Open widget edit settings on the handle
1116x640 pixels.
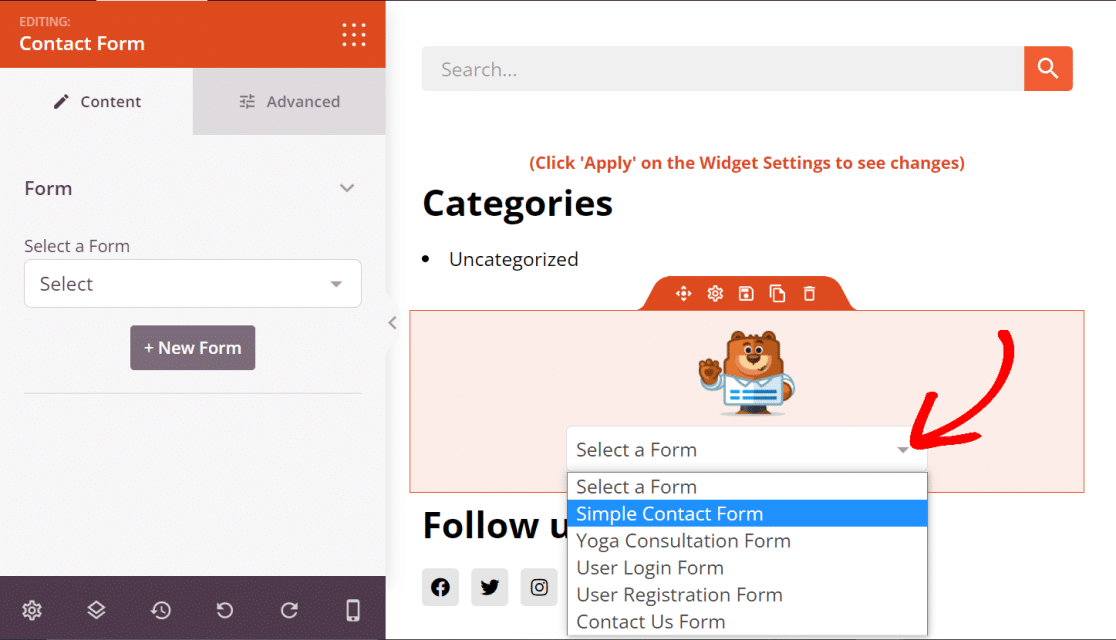[715, 293]
